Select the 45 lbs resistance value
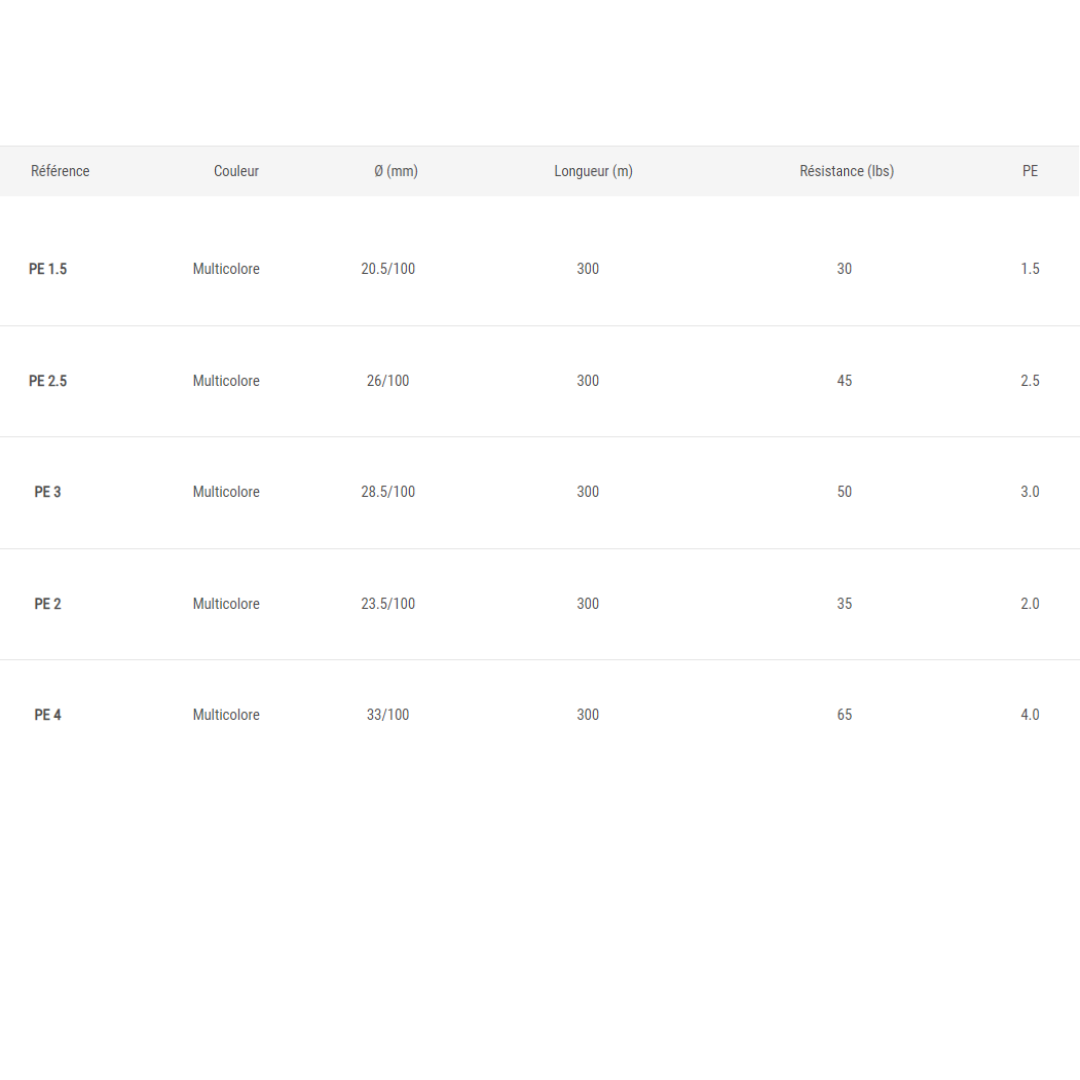The height and width of the screenshot is (1080, 1080). pos(844,381)
